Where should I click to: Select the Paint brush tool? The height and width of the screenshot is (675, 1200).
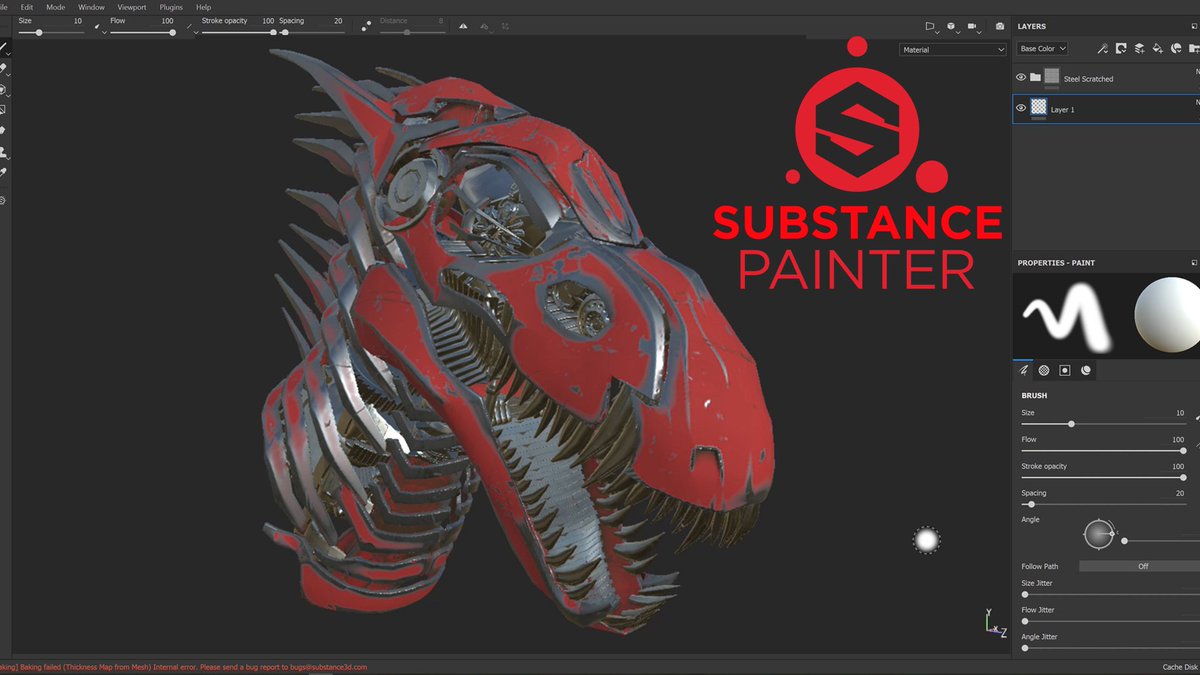point(3,47)
